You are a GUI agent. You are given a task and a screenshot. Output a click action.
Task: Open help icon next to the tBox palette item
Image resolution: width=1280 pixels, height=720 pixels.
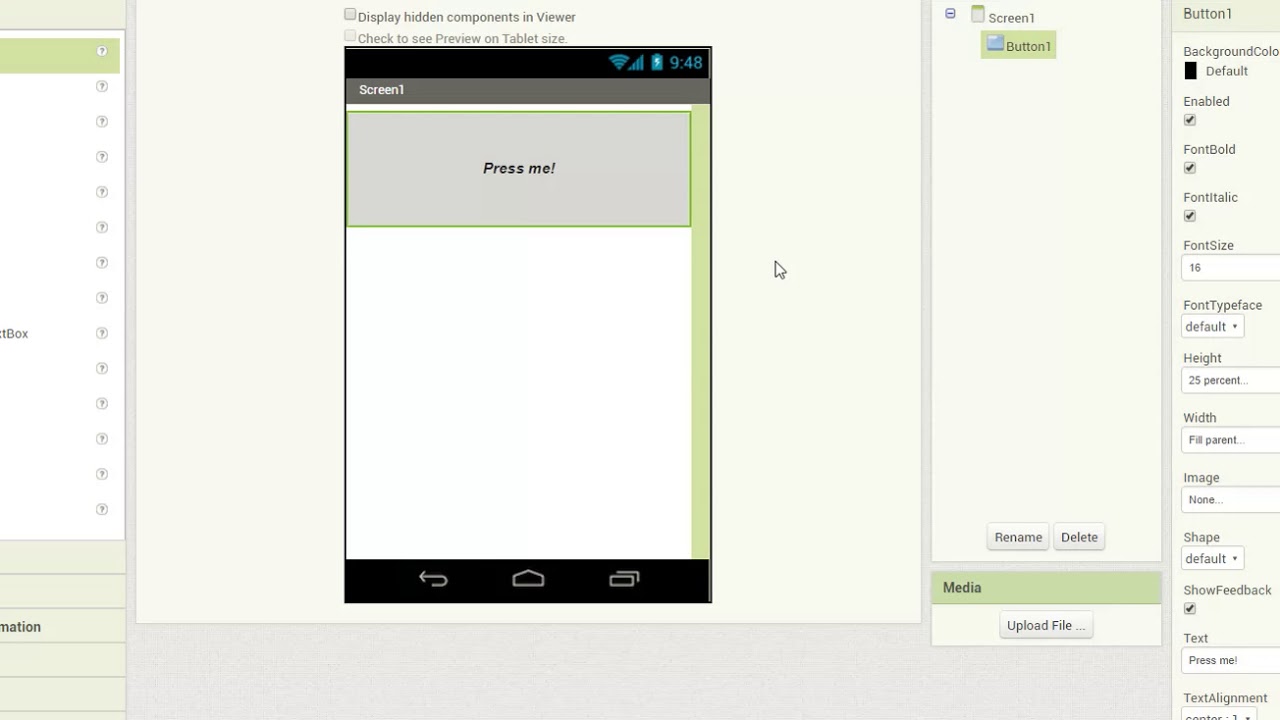102,333
